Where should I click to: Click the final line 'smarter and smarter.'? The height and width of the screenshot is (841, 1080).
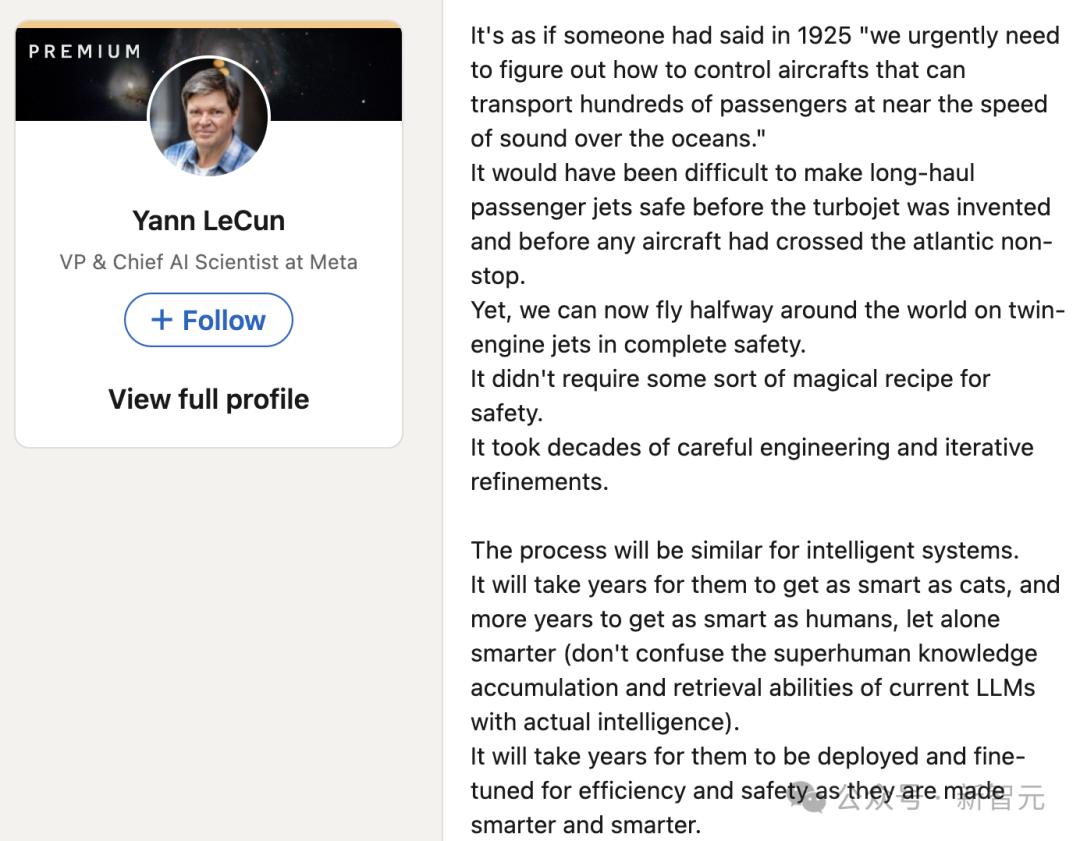pos(585,825)
